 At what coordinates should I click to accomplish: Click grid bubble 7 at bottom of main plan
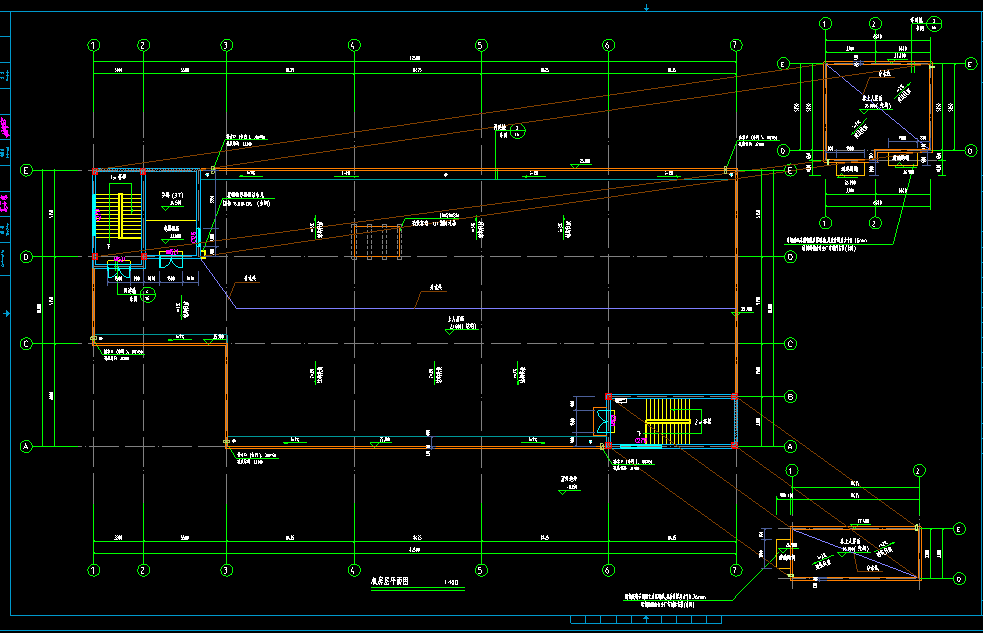(736, 571)
